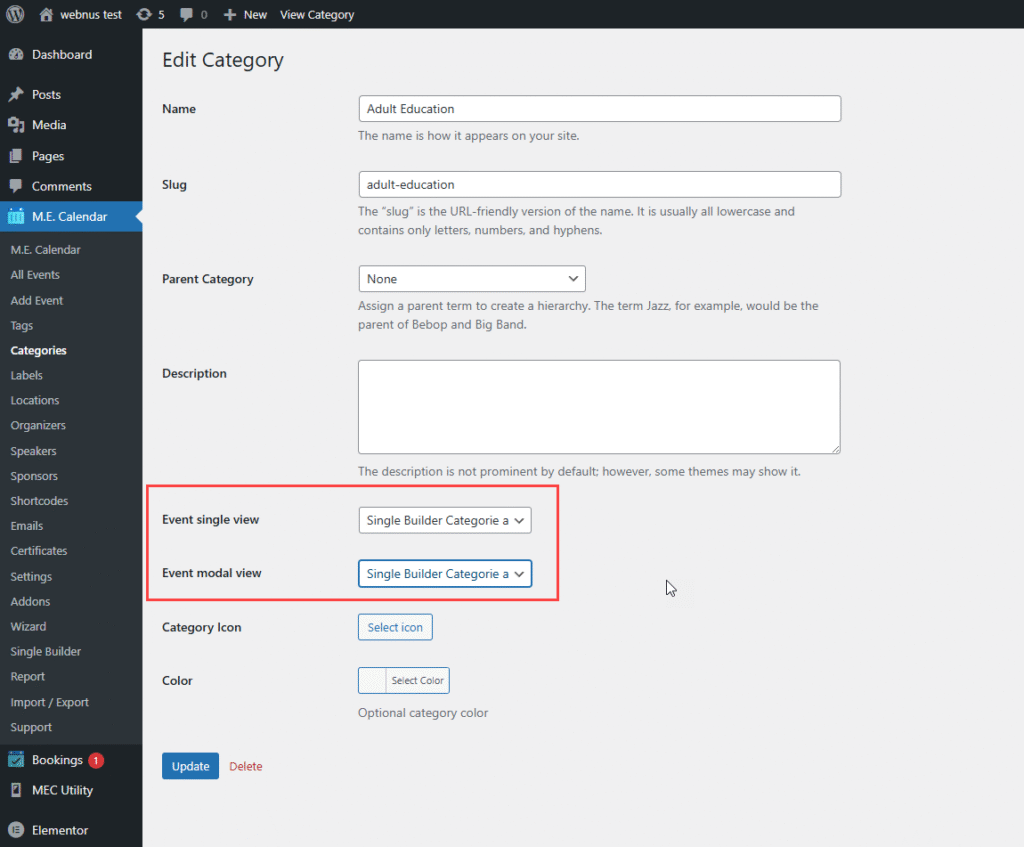
Task: Open Bookings in the sidebar
Action: (57, 760)
